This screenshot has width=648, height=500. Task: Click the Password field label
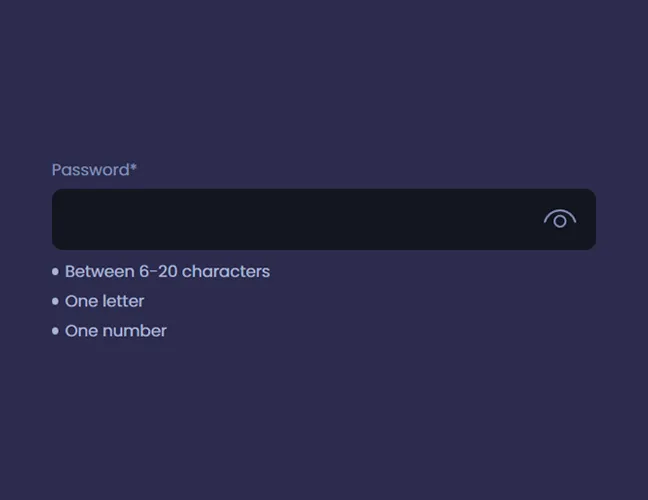tap(90, 170)
